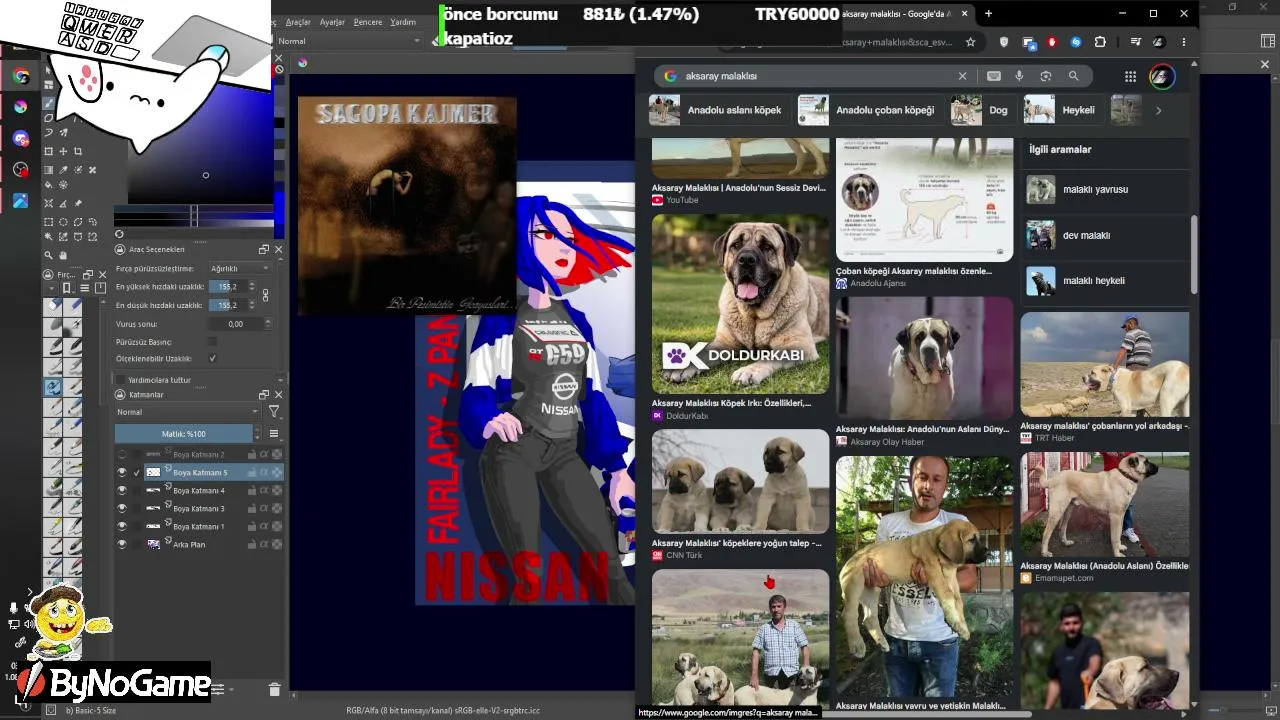1280x720 pixels.
Task: Bookmark this page with the star icon
Action: click(x=970, y=42)
